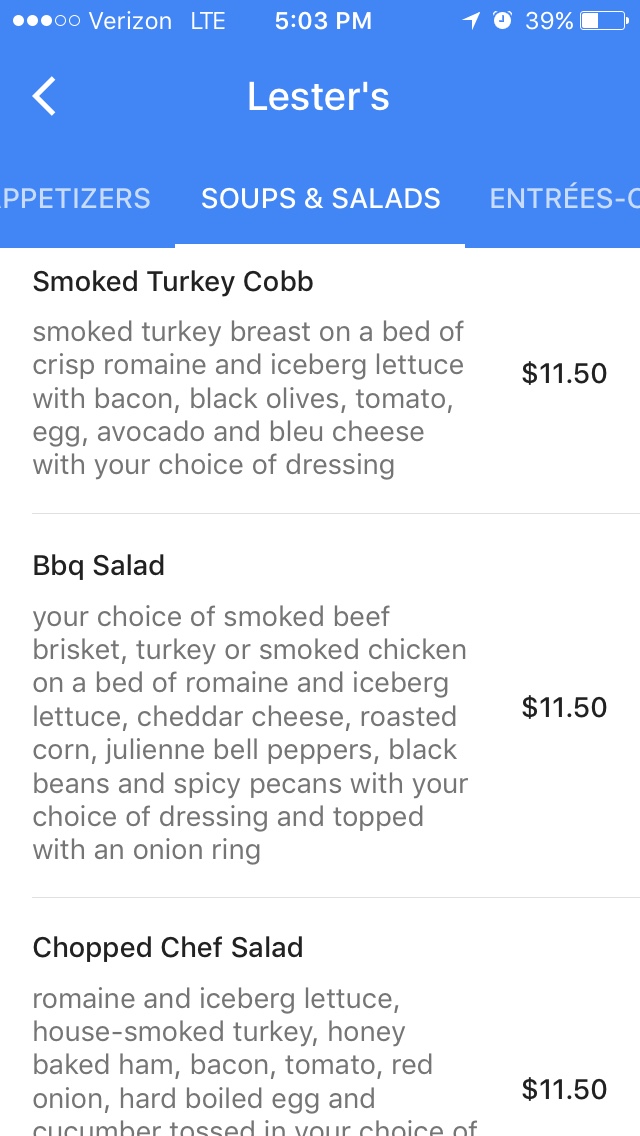Tap the Chopped Chef Salad $11.50 price
640x1136 pixels.
coord(564,1090)
